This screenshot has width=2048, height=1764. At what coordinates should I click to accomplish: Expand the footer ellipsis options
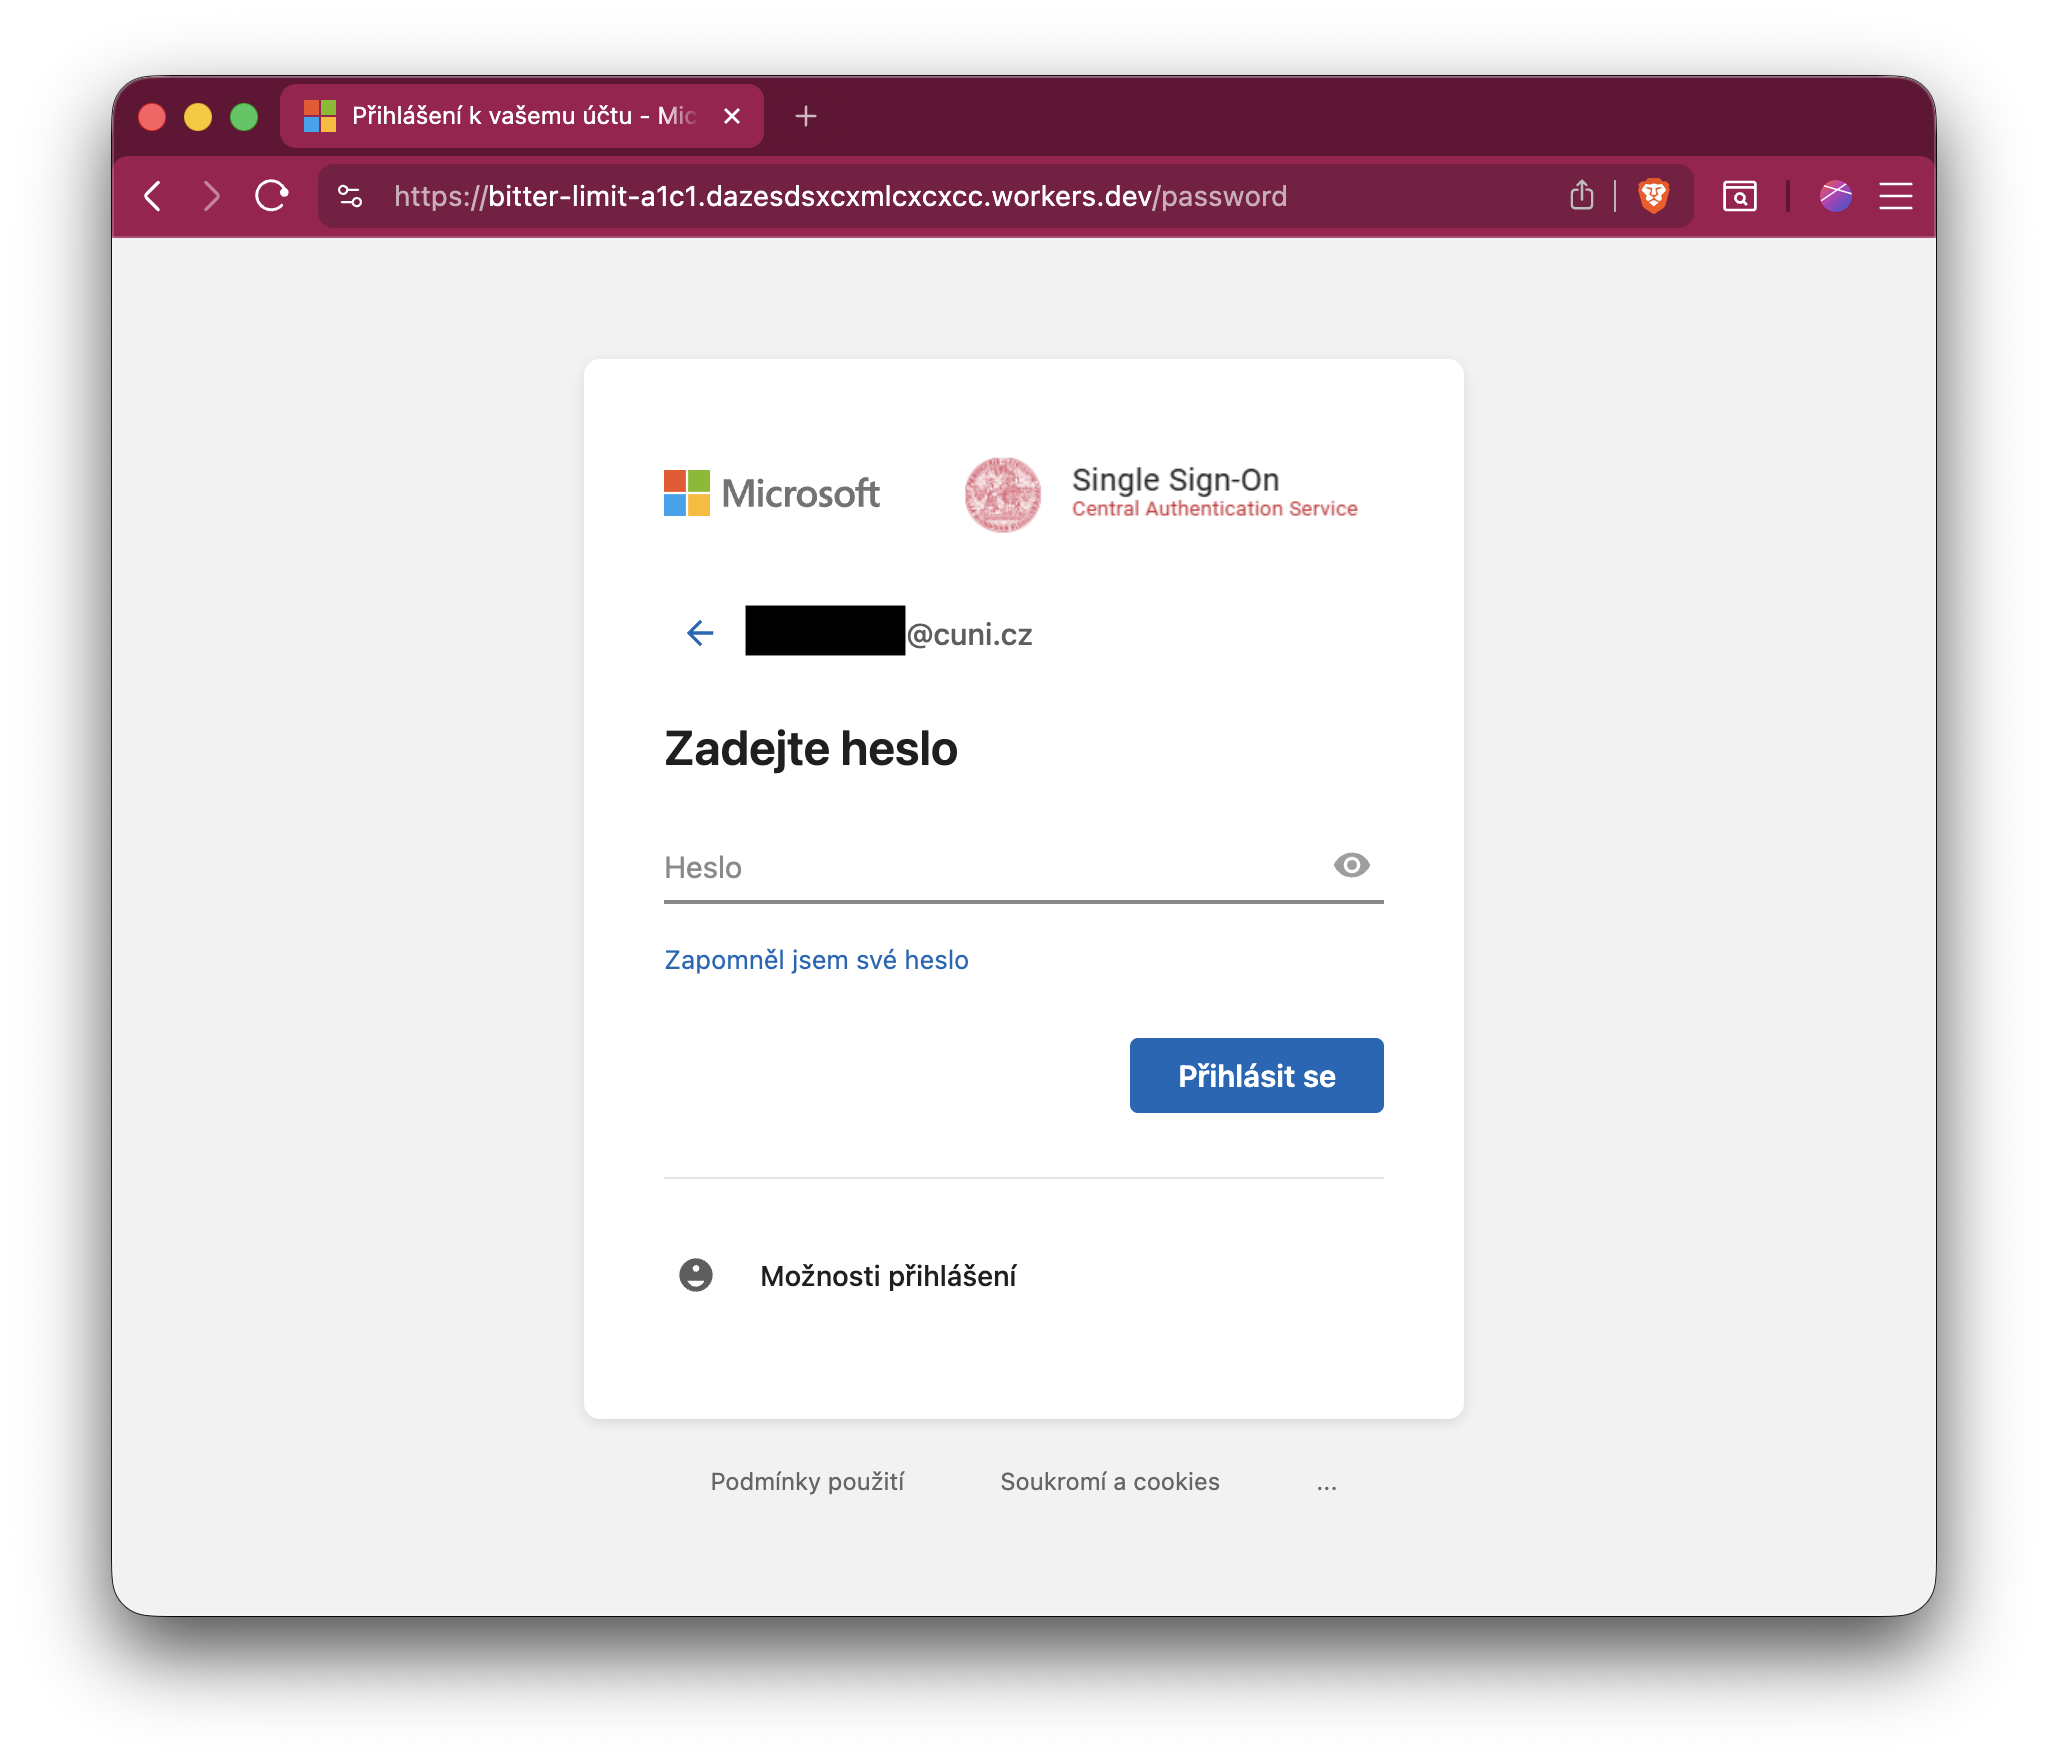(1327, 1484)
